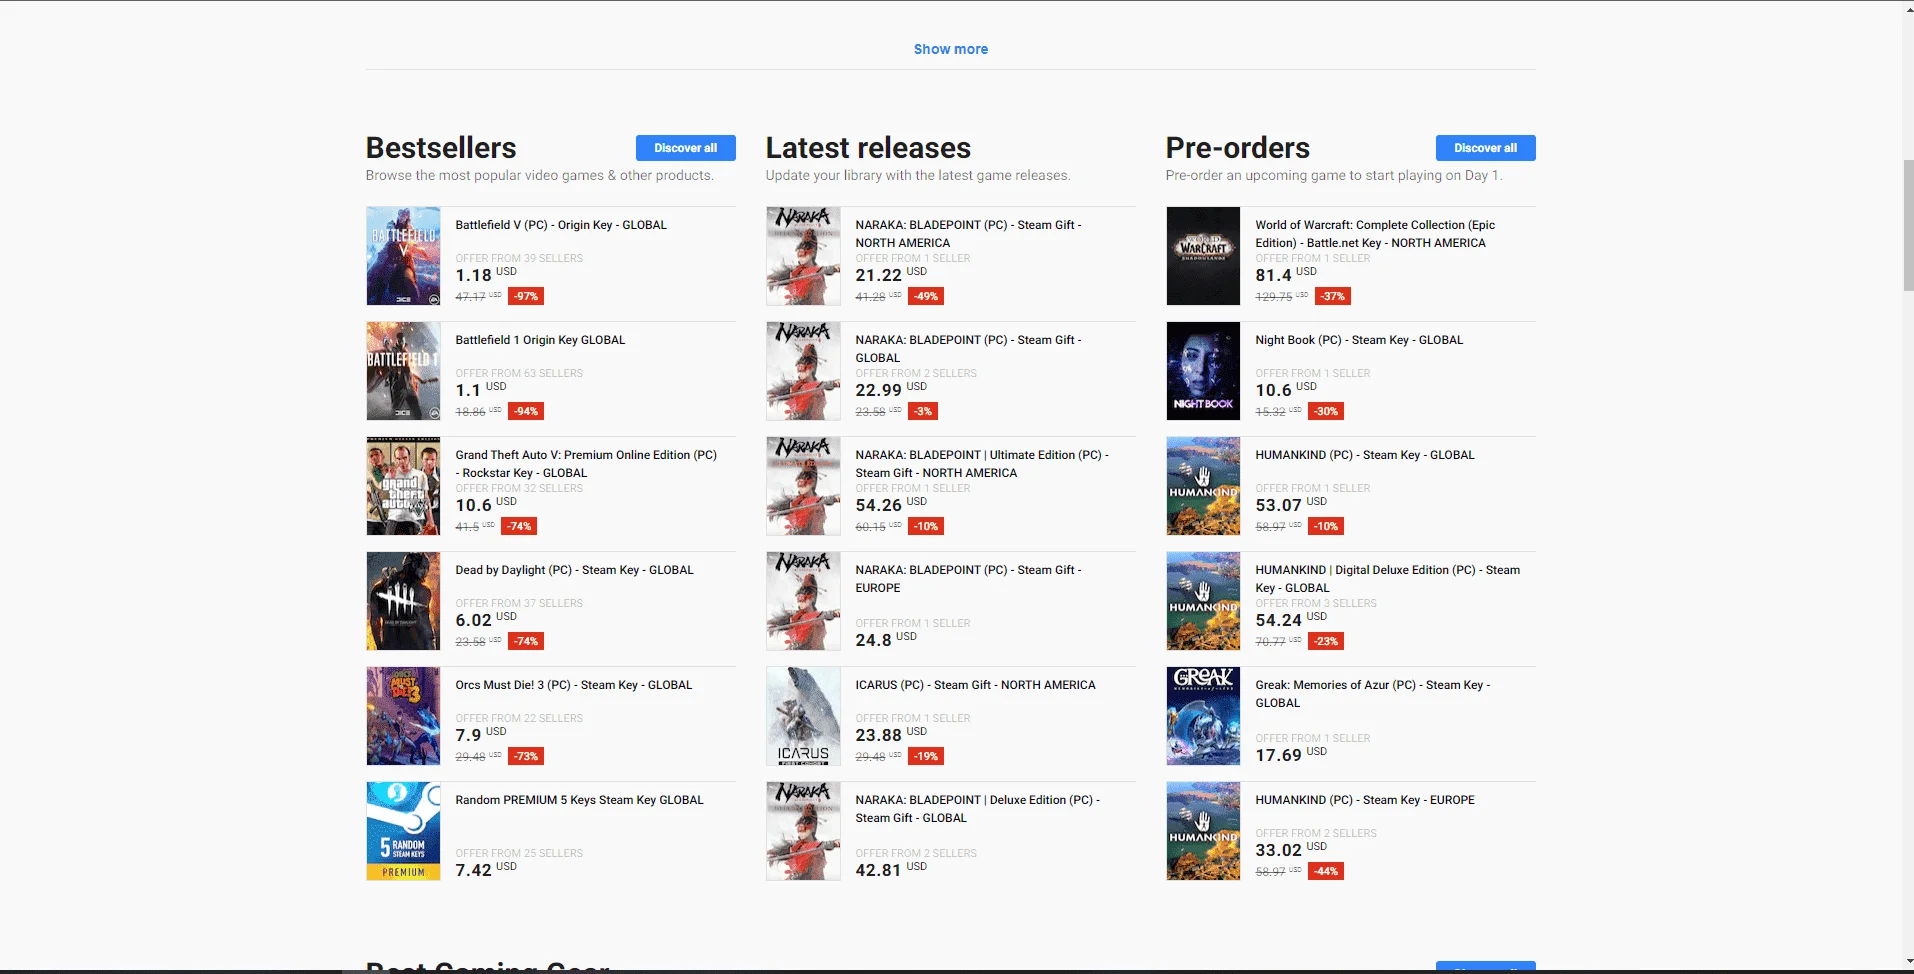The image size is (1914, 974).
Task: Click the Show more link
Action: point(950,49)
